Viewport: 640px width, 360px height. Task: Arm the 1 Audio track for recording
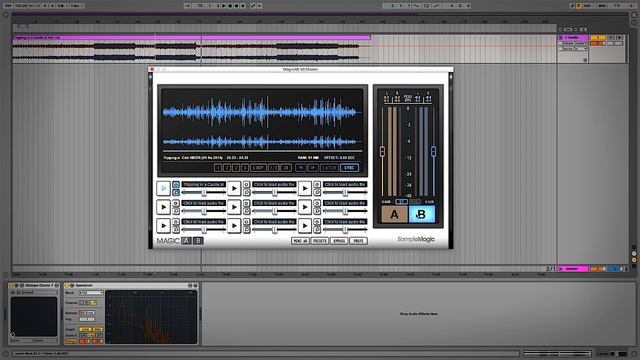[620, 38]
